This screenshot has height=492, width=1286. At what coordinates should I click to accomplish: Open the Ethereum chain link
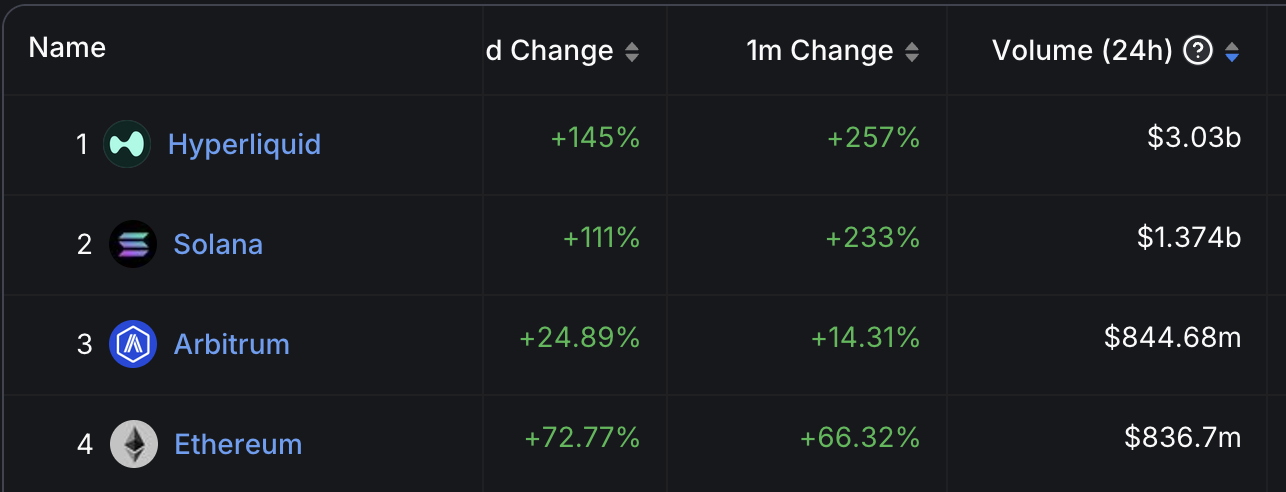tap(238, 444)
